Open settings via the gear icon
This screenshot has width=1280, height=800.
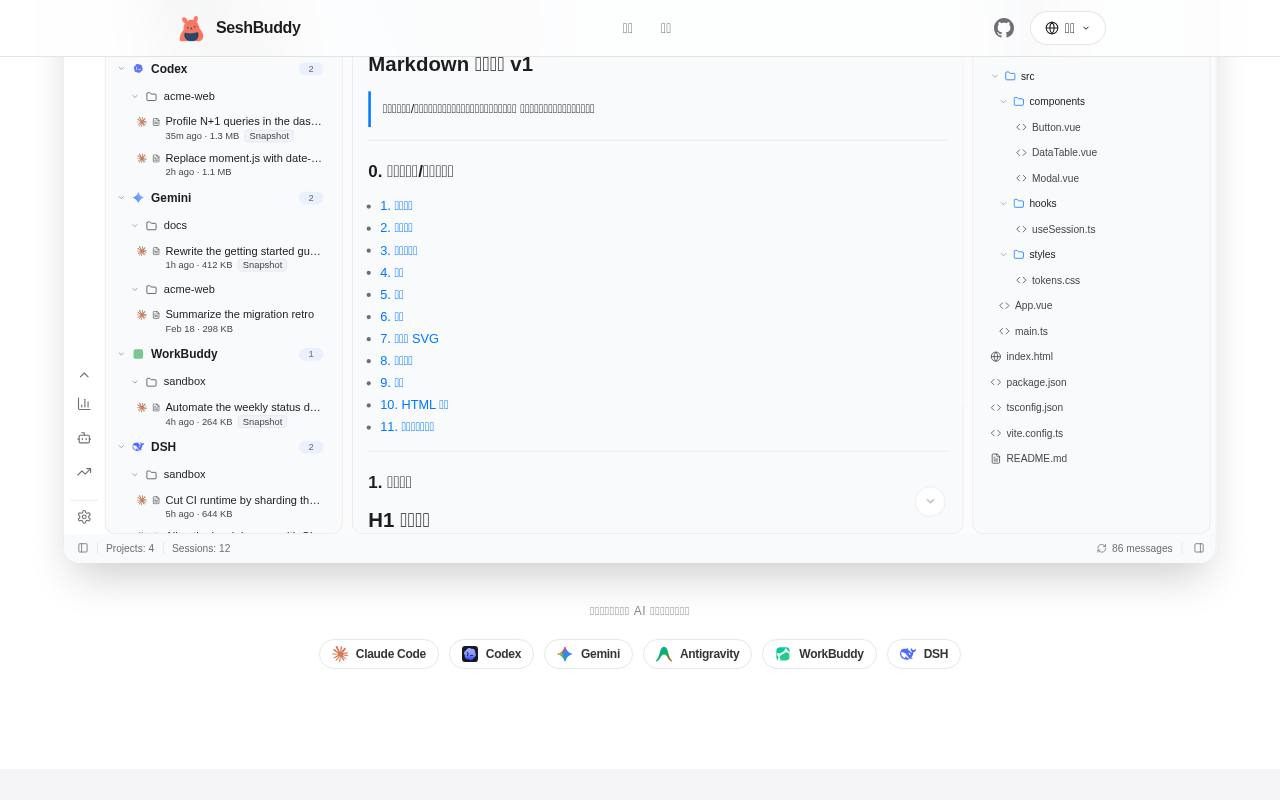[84, 517]
